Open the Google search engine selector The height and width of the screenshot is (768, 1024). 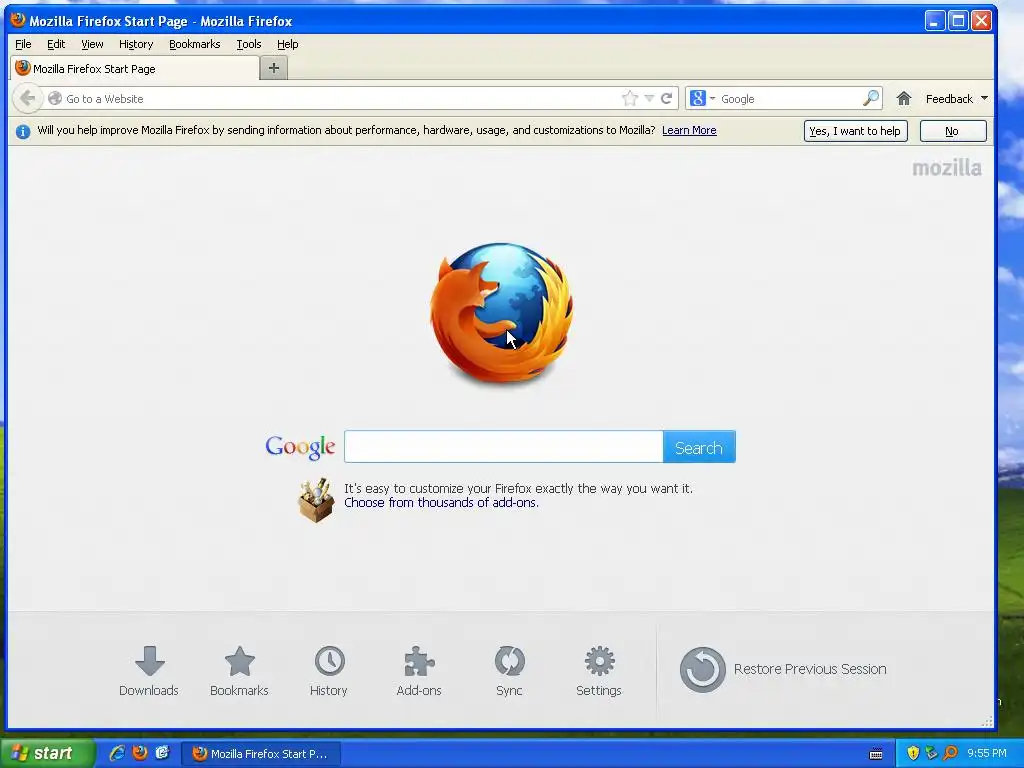pyautogui.click(x=703, y=99)
